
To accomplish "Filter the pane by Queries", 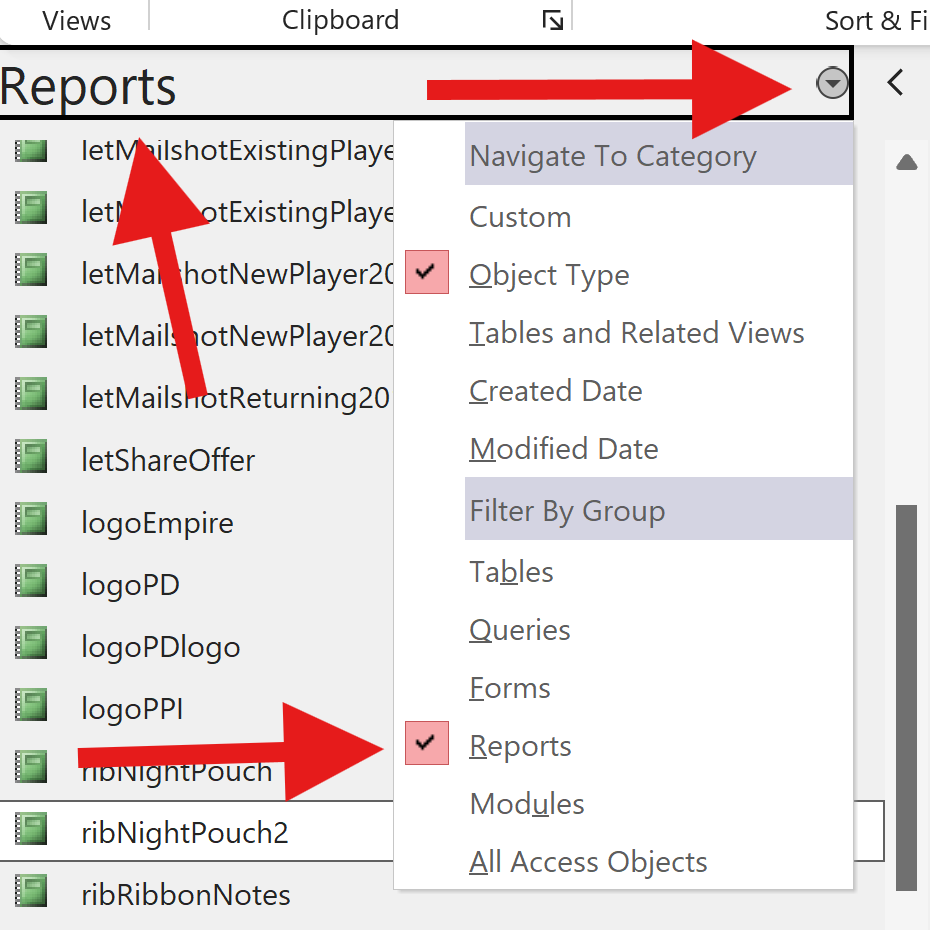I will coord(520,630).
